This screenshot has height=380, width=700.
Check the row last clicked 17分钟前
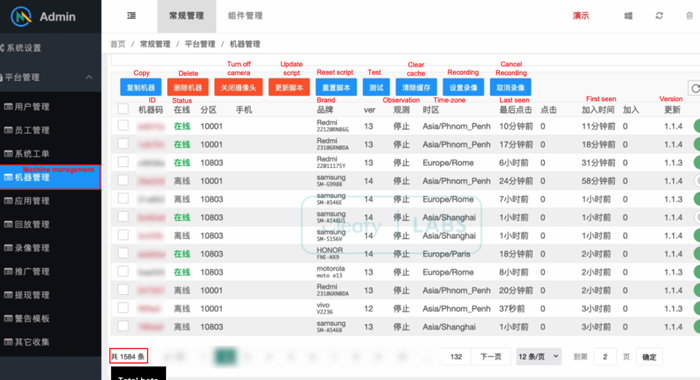pyautogui.click(x=123, y=144)
